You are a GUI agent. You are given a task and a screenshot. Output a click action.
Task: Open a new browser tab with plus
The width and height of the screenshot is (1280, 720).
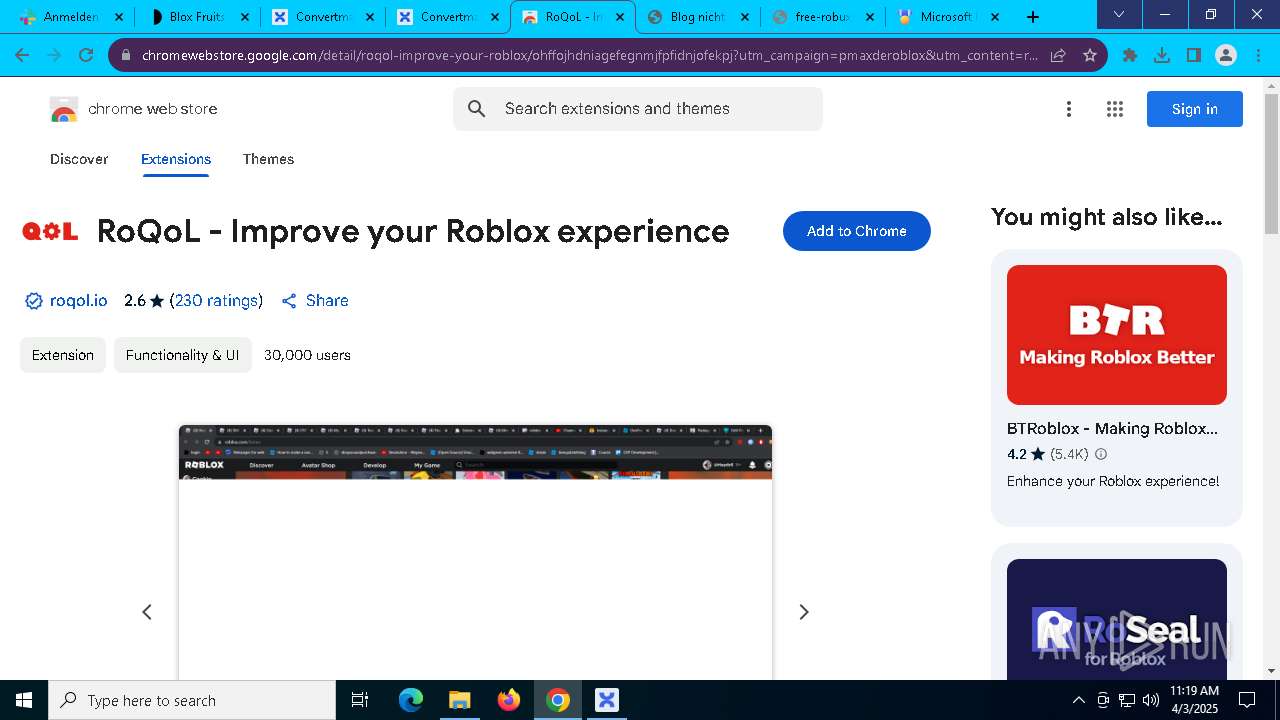[x=1033, y=17]
